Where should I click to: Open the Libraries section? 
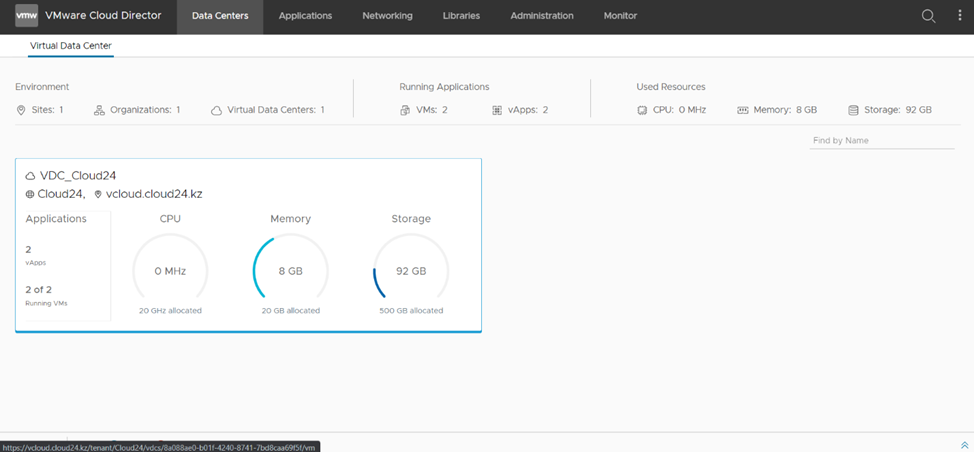coord(461,16)
